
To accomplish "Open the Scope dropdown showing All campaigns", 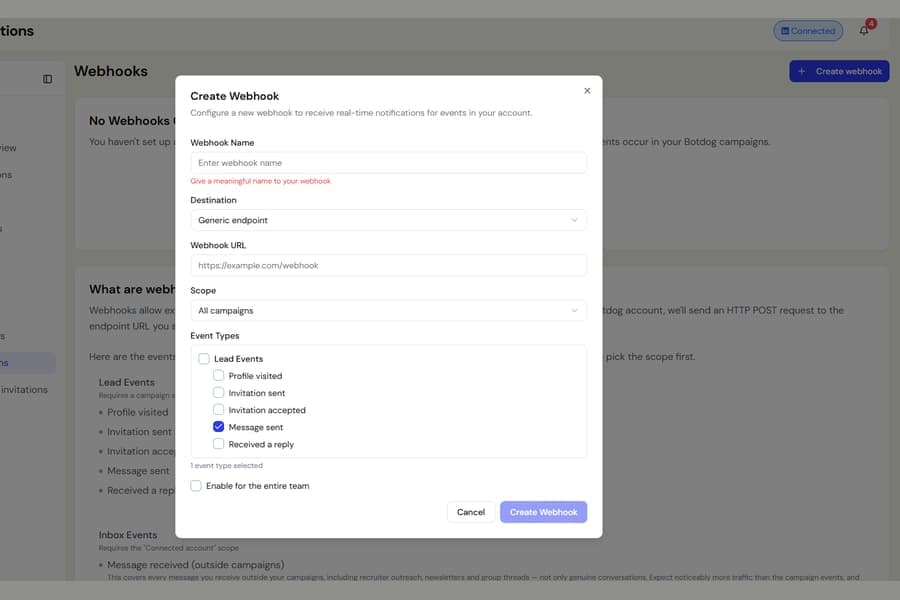I will [389, 311].
